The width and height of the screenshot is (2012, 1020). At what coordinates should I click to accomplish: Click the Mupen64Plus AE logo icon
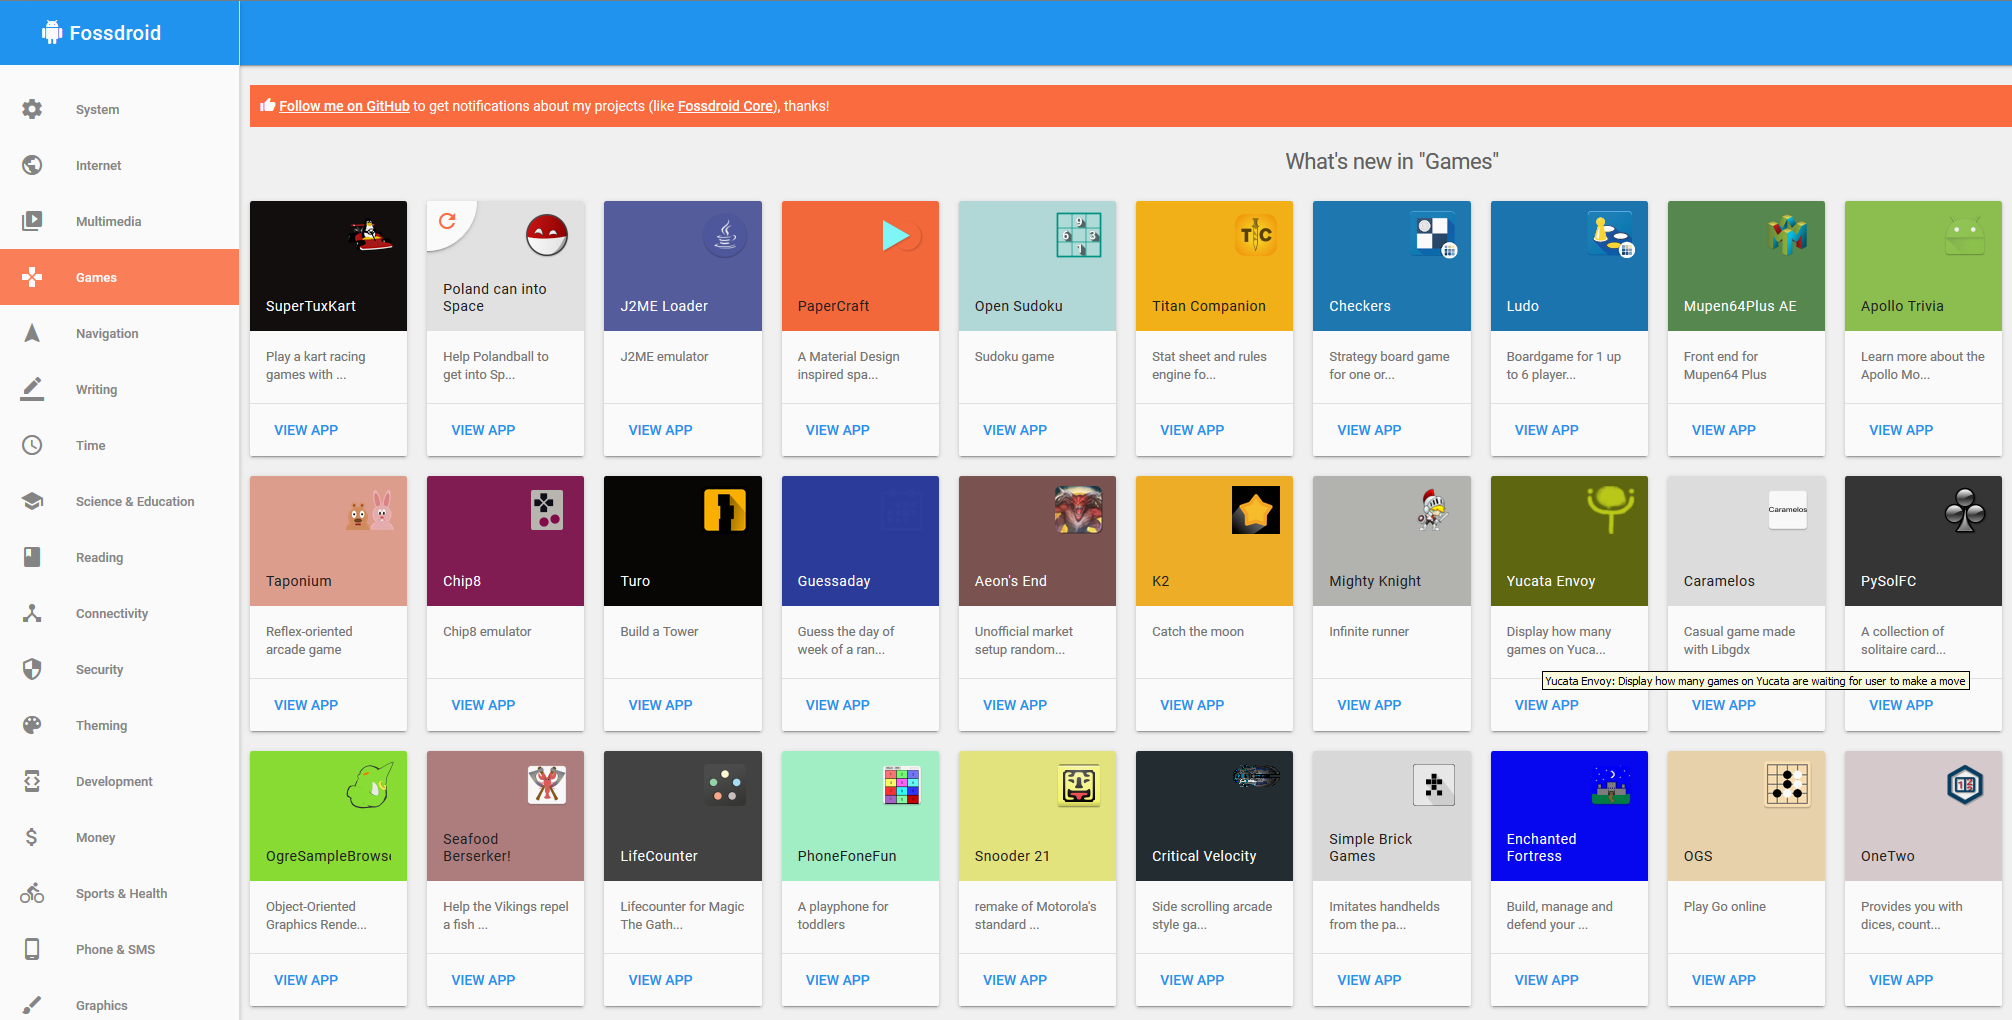pos(1787,236)
